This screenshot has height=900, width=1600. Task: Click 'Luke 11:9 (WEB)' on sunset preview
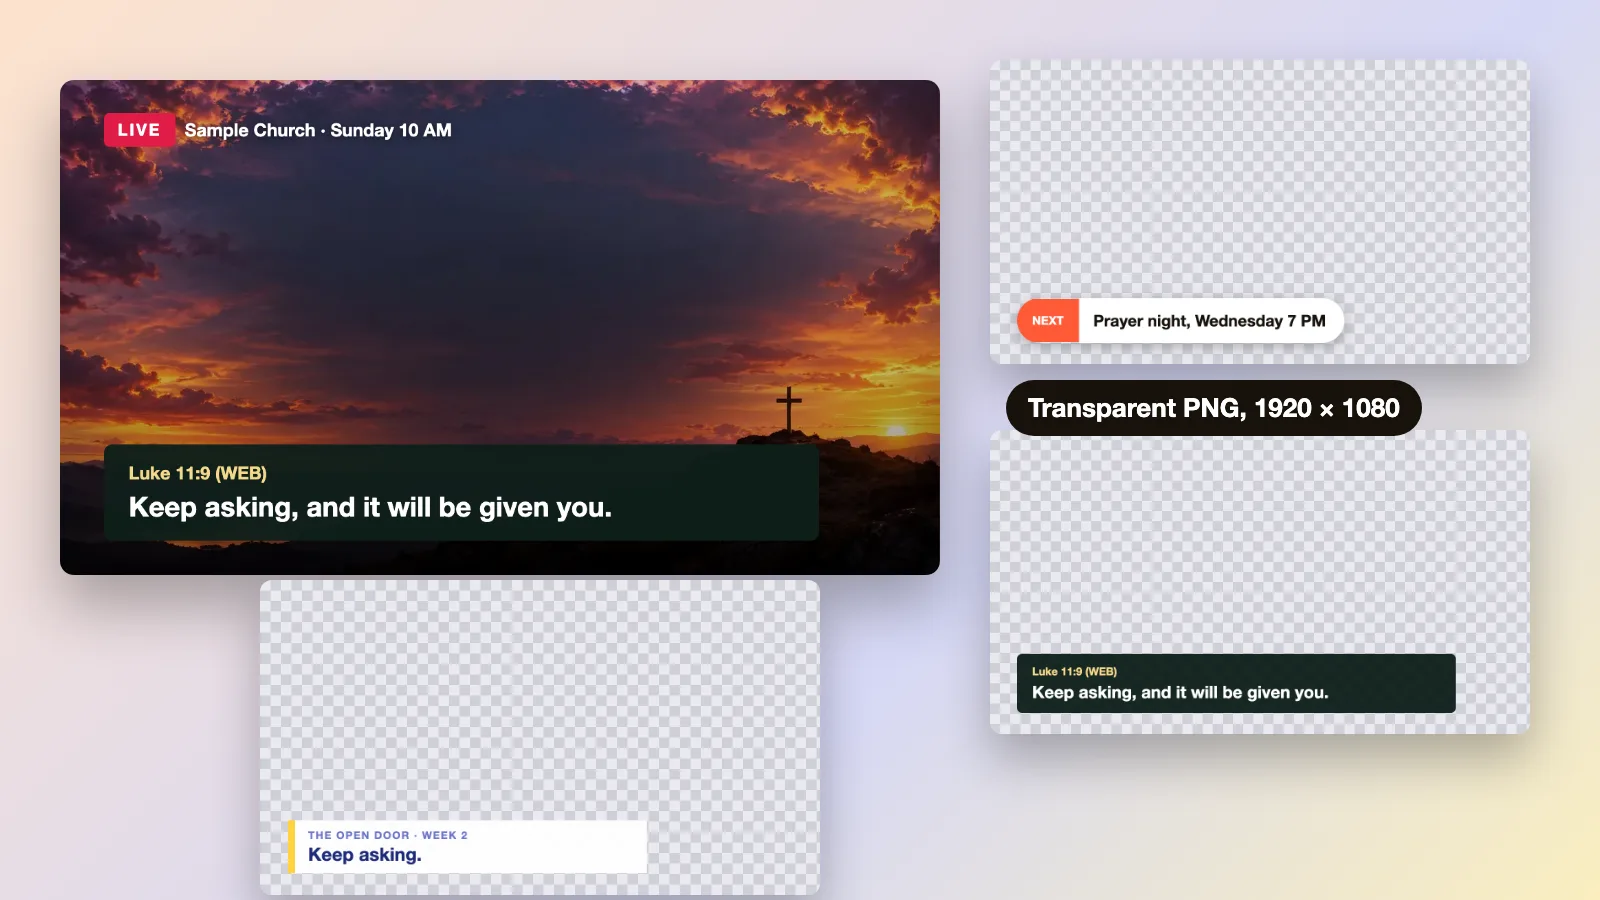[x=198, y=473]
